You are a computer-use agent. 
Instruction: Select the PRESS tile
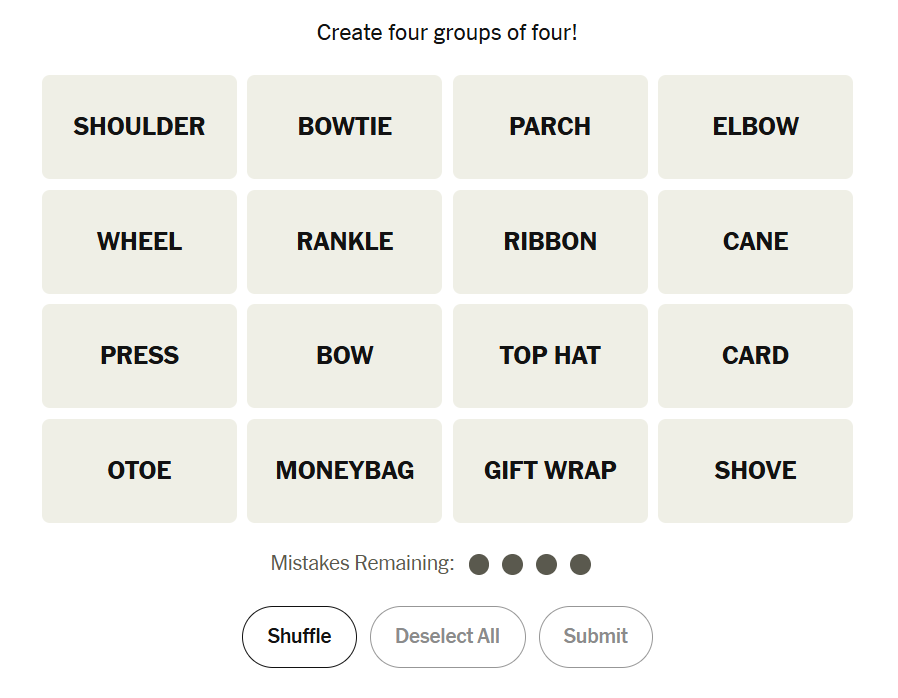[x=139, y=356]
